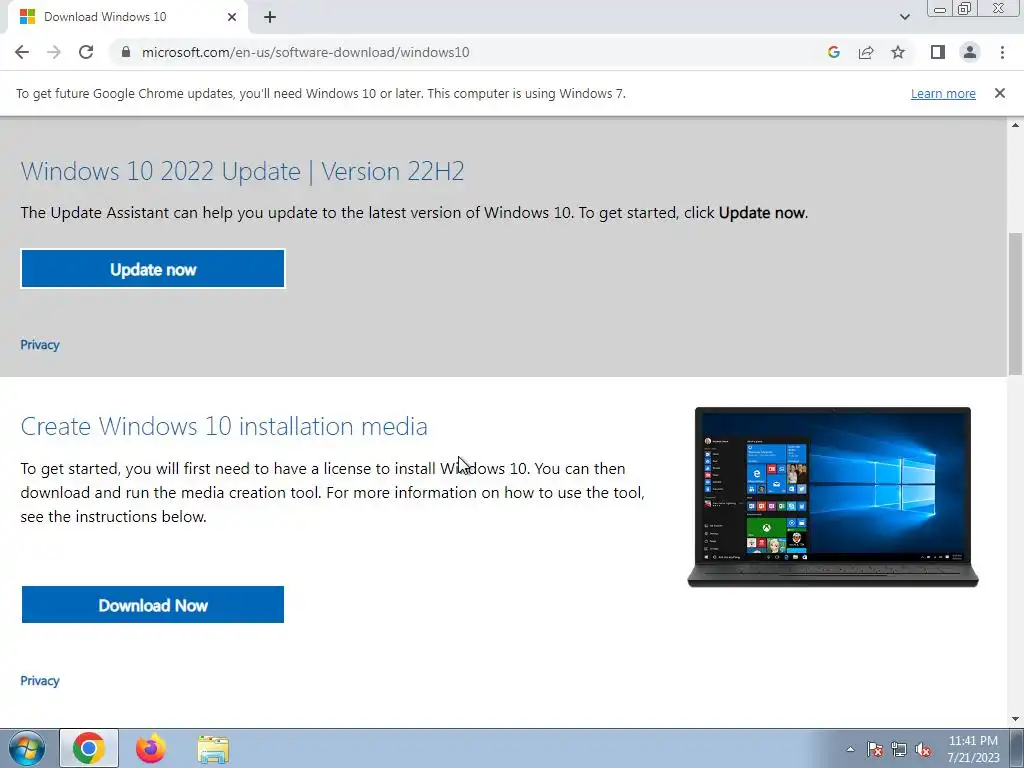Go back to the previous page
The height and width of the screenshot is (768, 1024).
[x=22, y=52]
